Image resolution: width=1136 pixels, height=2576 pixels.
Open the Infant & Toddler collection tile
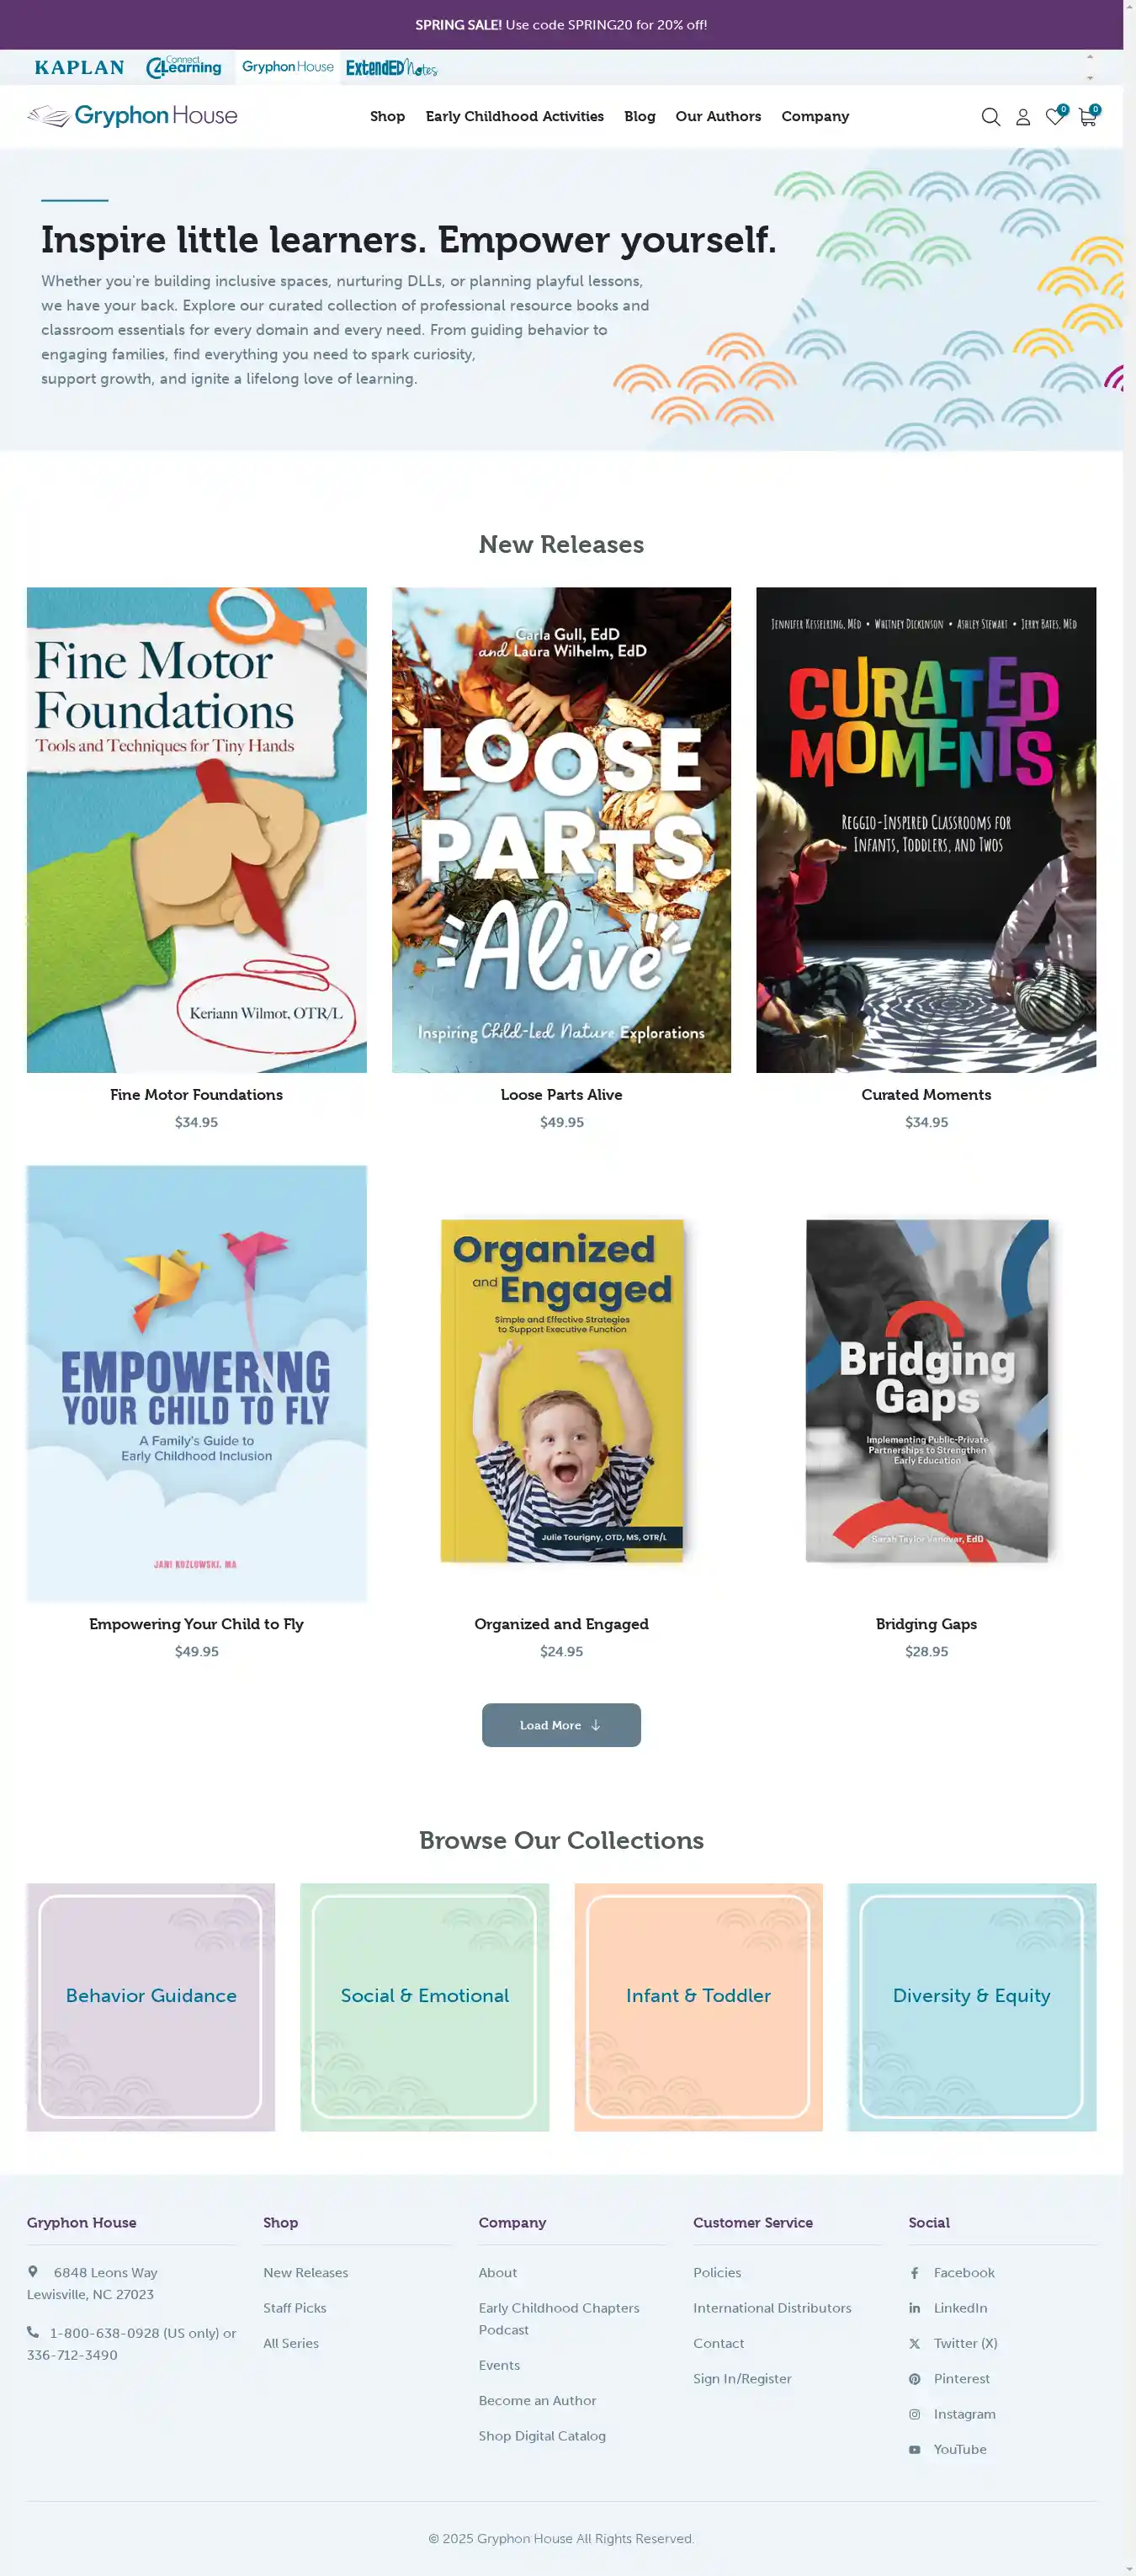pyautogui.click(x=698, y=2006)
